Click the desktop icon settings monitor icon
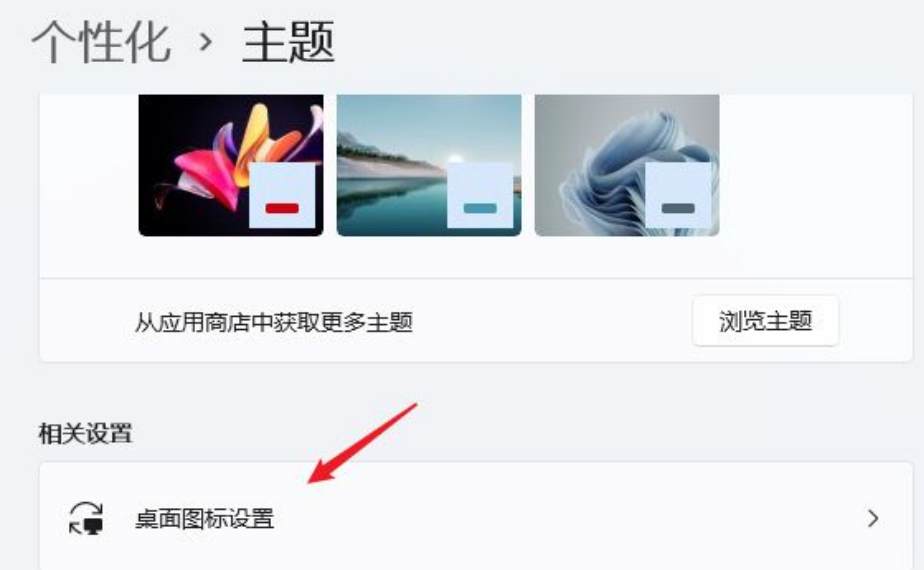924x570 pixels. (87, 518)
